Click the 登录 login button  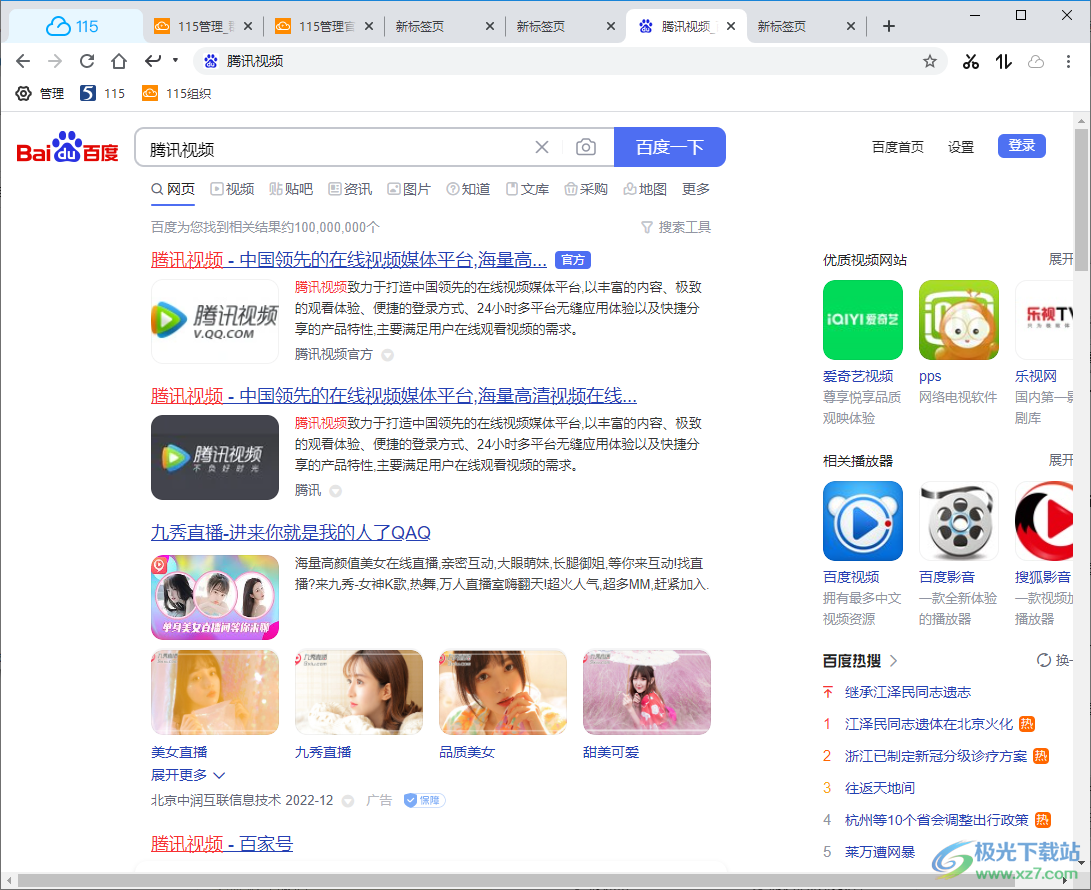[x=1021, y=145]
